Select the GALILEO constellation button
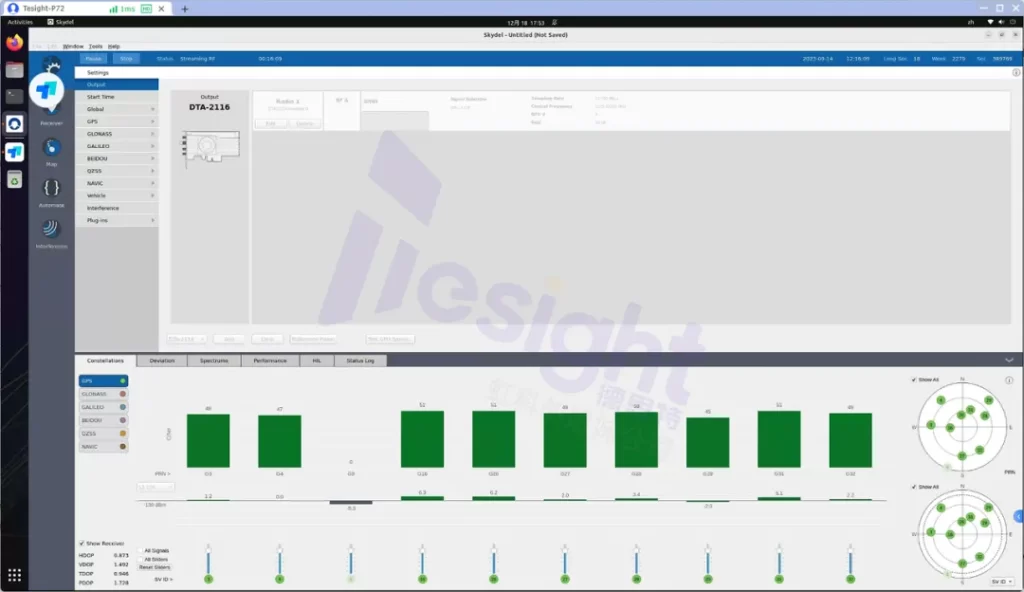This screenshot has width=1024, height=592. tap(103, 407)
